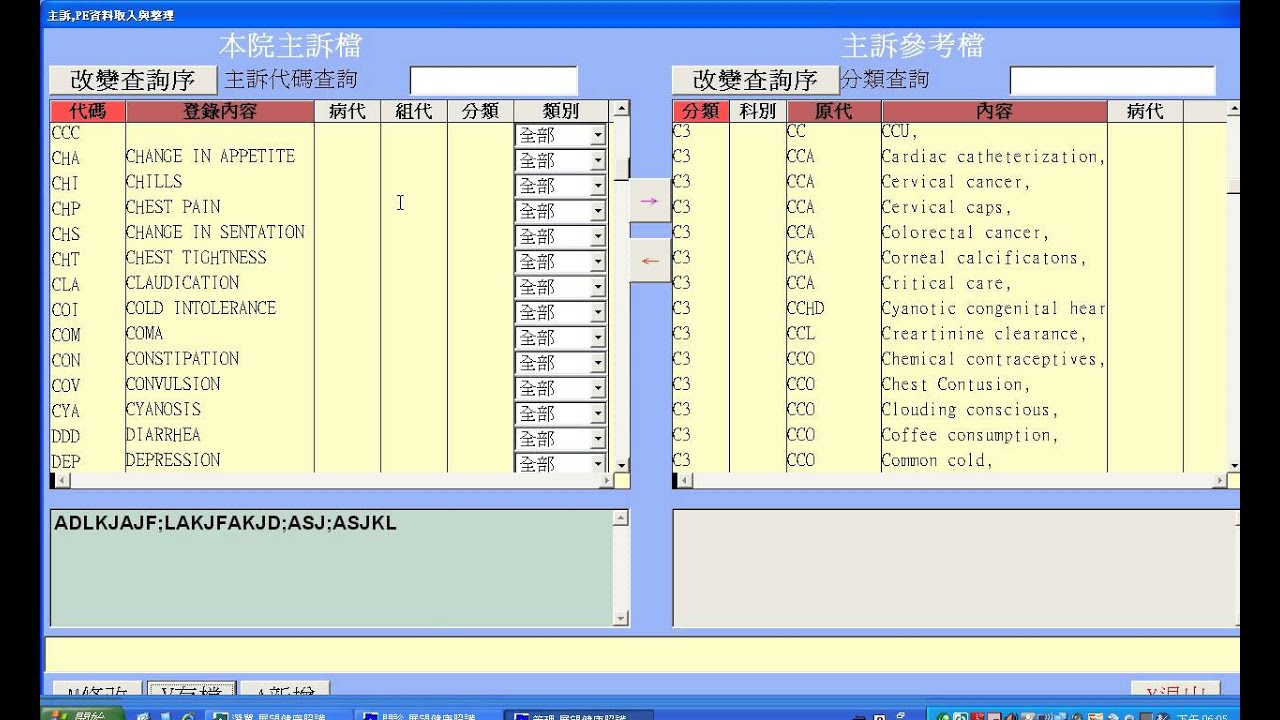Click left table vertical scrollbar thumb

[x=621, y=169]
